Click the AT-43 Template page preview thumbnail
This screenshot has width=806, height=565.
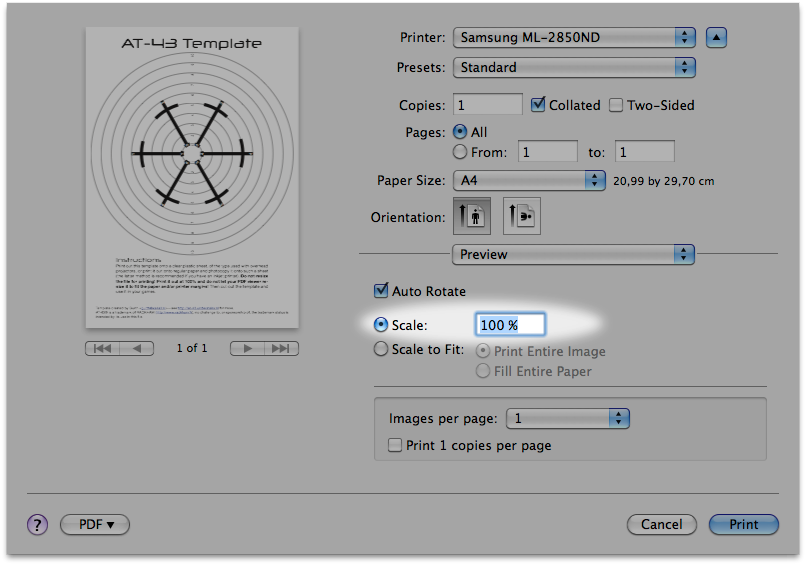192,177
